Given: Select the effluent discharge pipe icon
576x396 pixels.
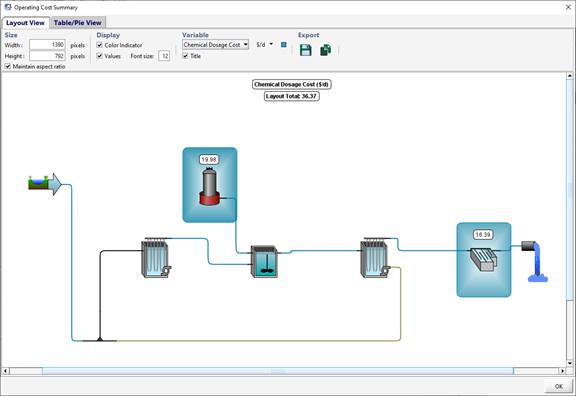Looking at the screenshot, I should point(535,261).
